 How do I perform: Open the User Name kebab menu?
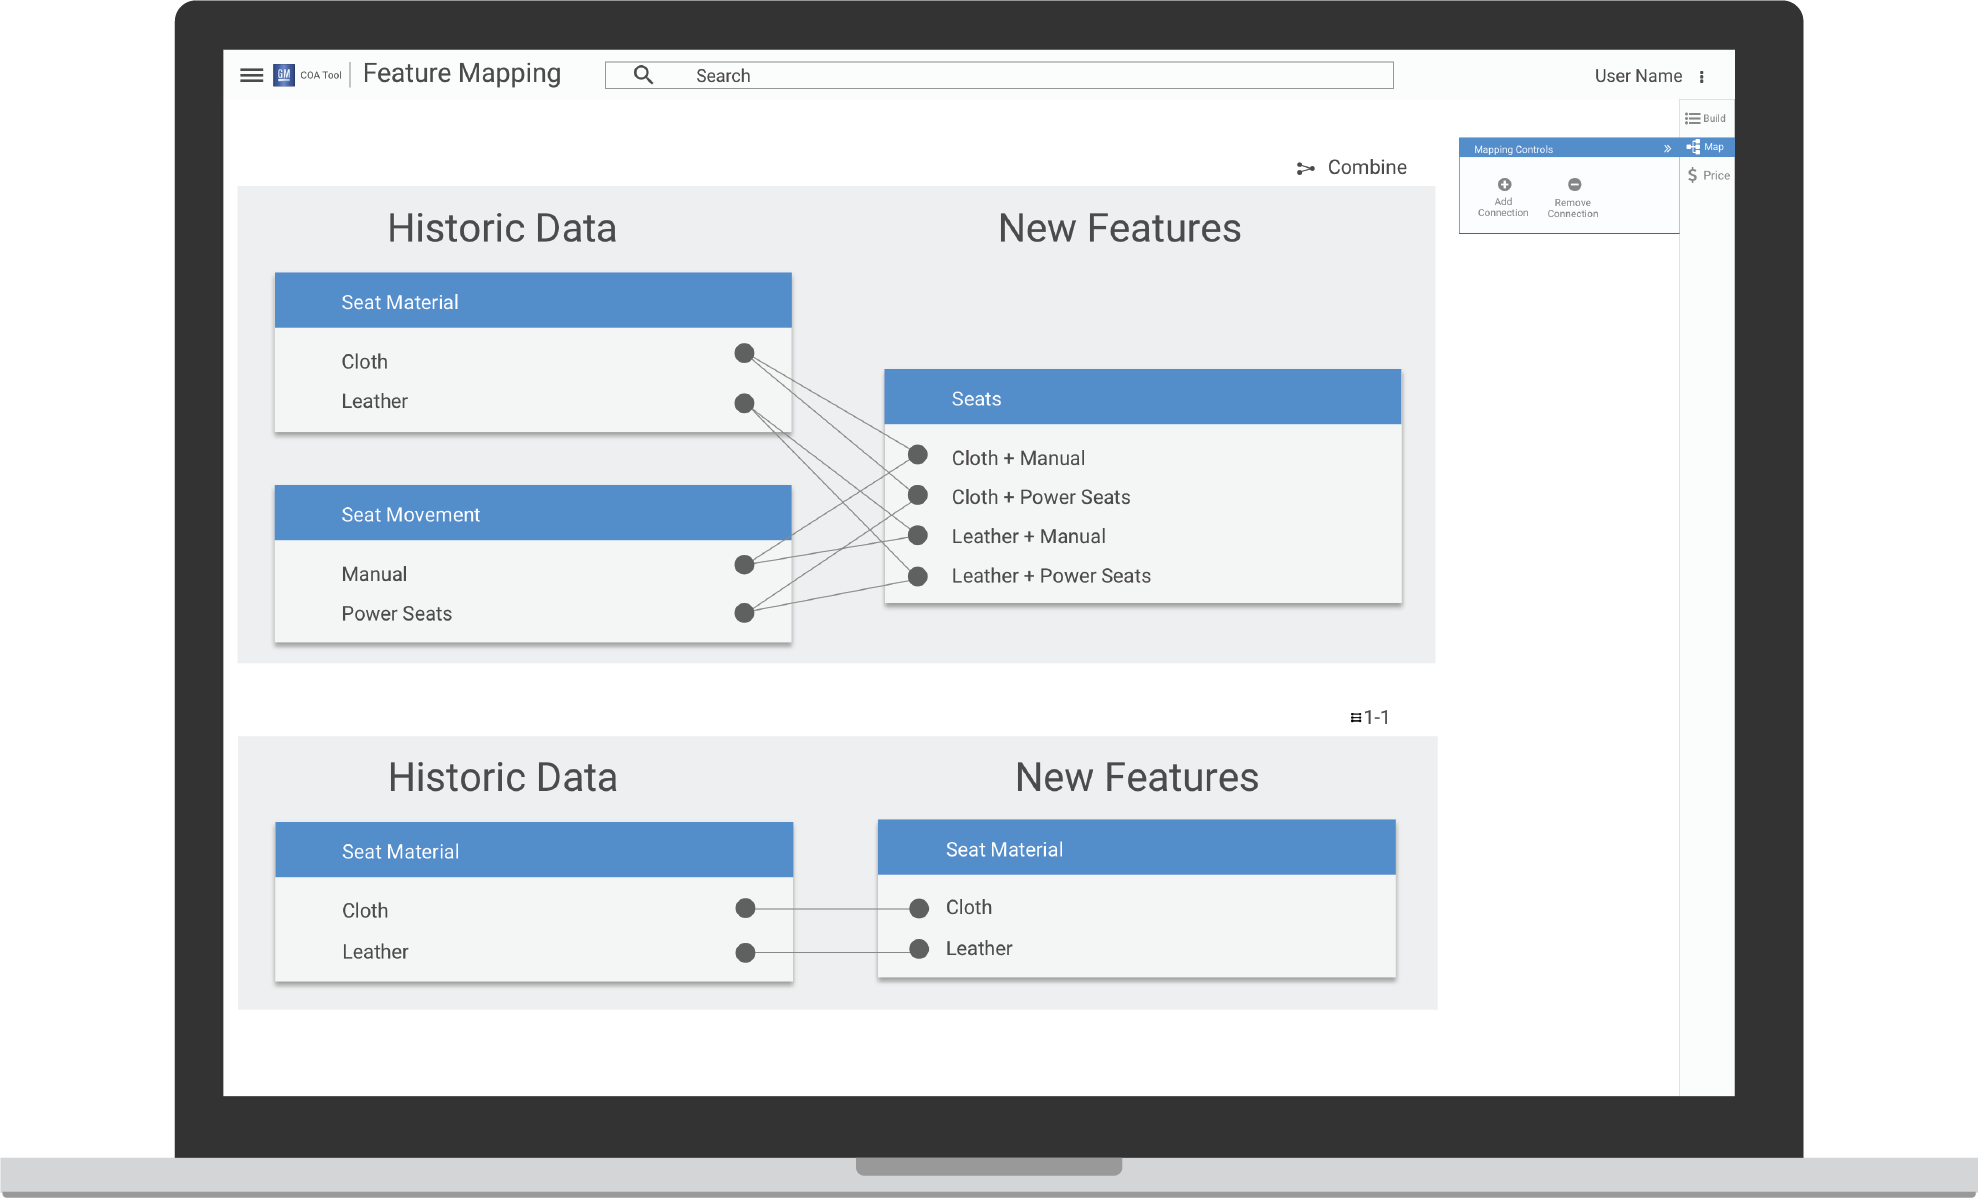1701,76
